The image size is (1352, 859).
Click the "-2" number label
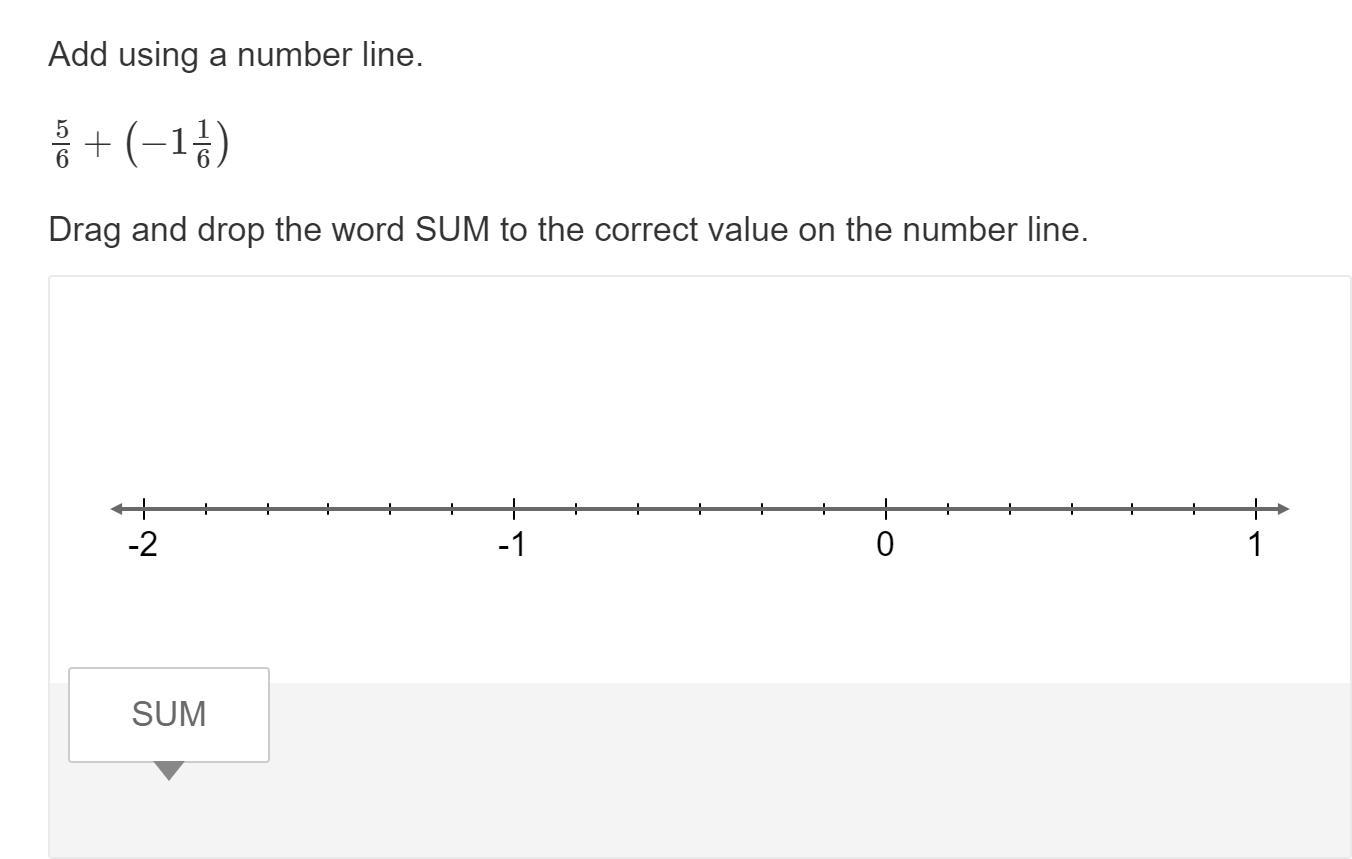tap(143, 545)
